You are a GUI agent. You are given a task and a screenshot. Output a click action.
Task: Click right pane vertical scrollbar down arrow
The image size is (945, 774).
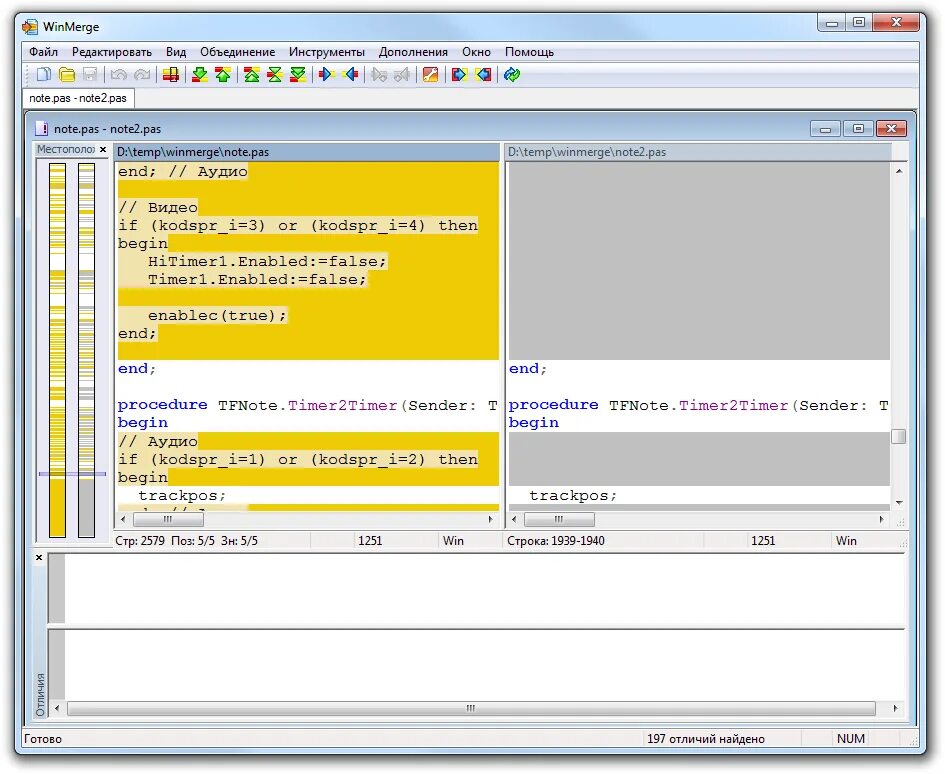coord(899,503)
